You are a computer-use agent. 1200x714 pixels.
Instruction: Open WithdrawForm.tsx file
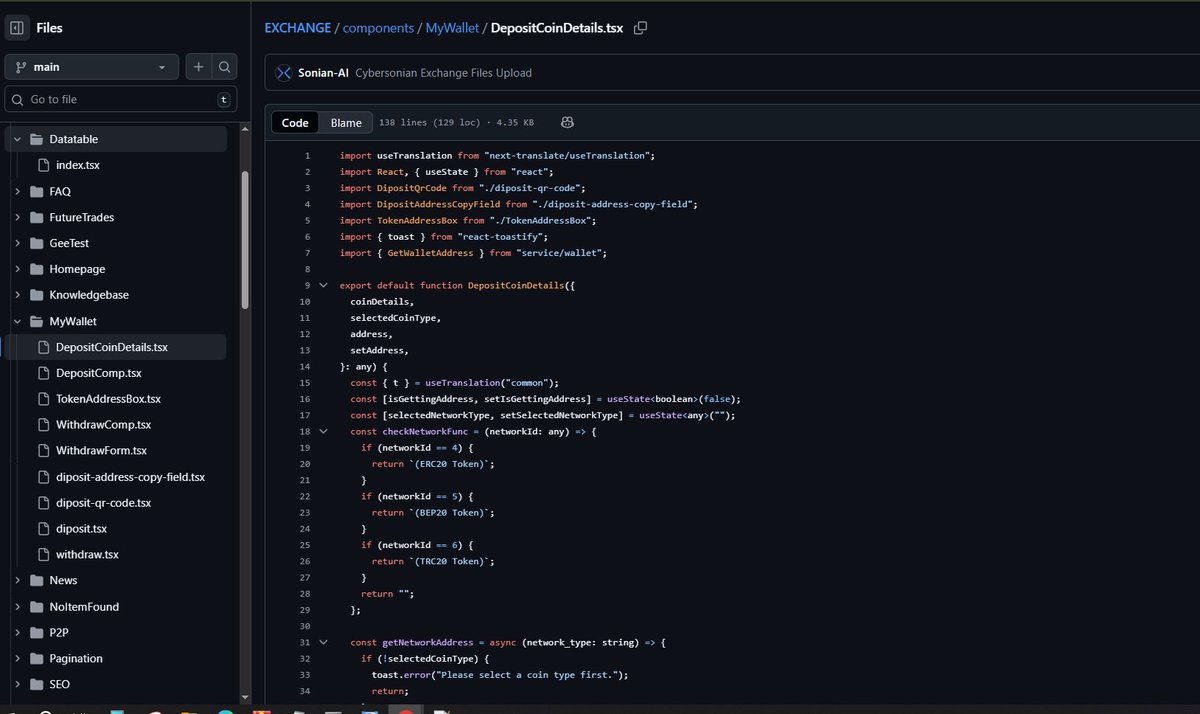pos(101,451)
